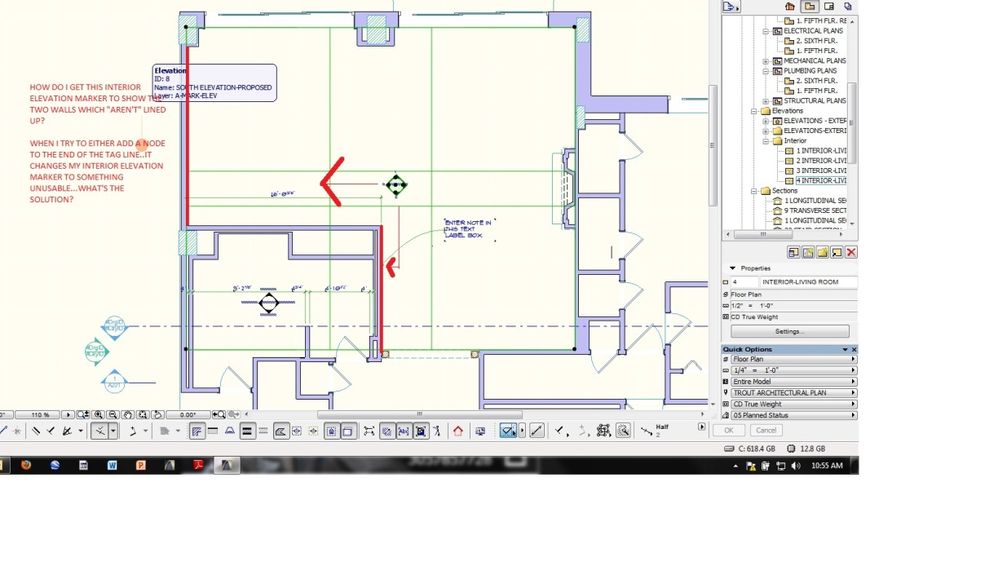Viewport: 998px width, 562px height.
Task: Open Project Map view in Navigator
Action: (x=790, y=6)
